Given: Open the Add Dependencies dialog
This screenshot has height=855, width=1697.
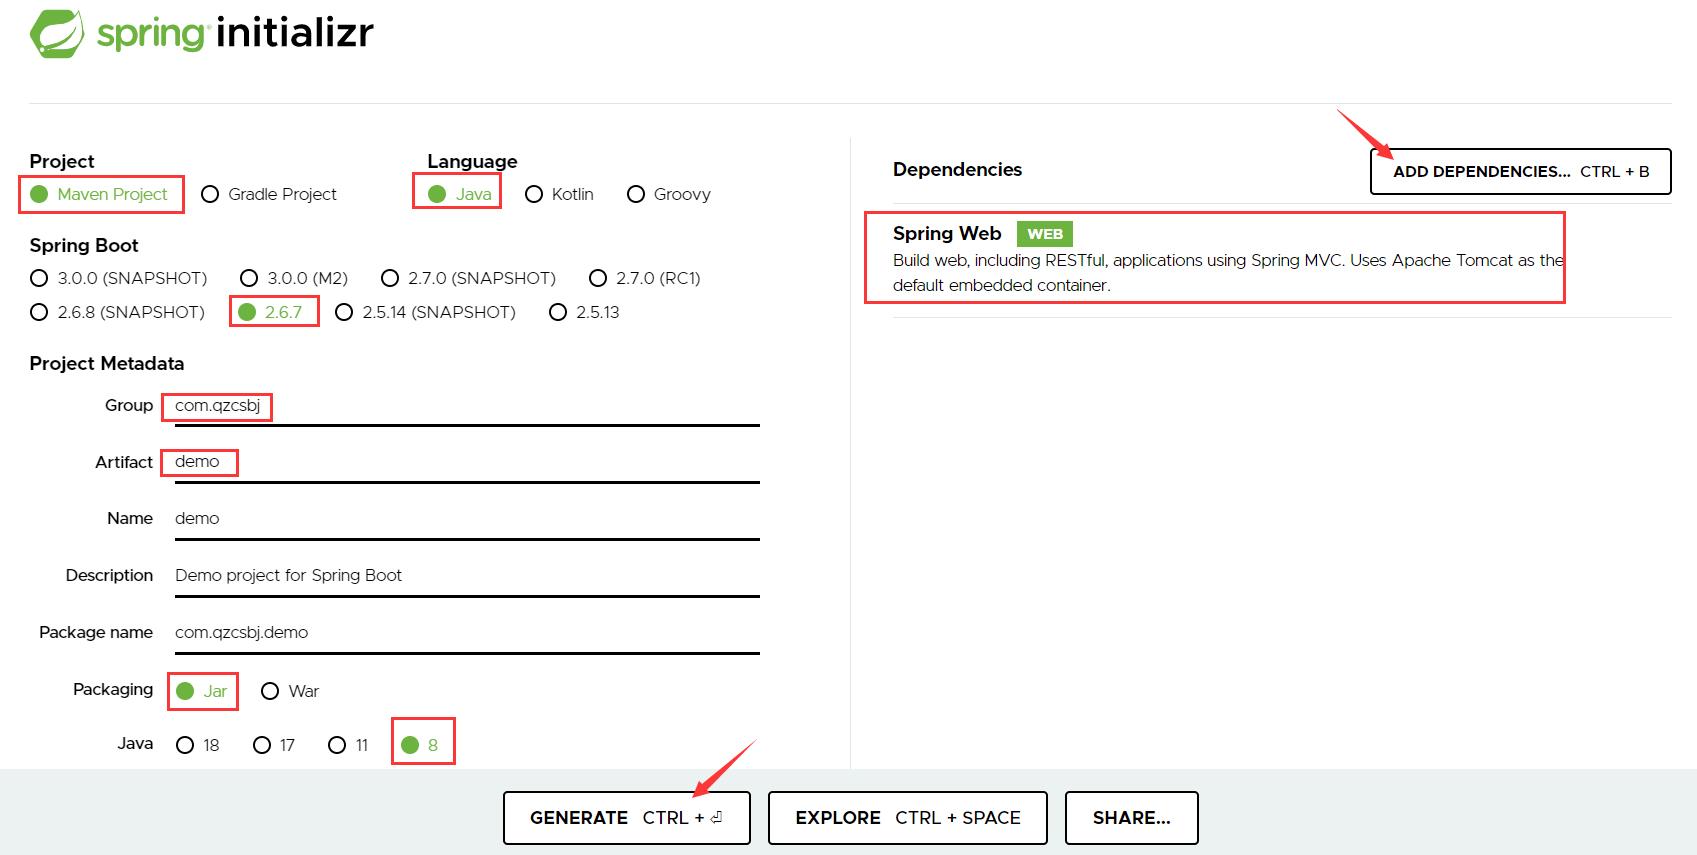Looking at the screenshot, I should coord(1520,171).
